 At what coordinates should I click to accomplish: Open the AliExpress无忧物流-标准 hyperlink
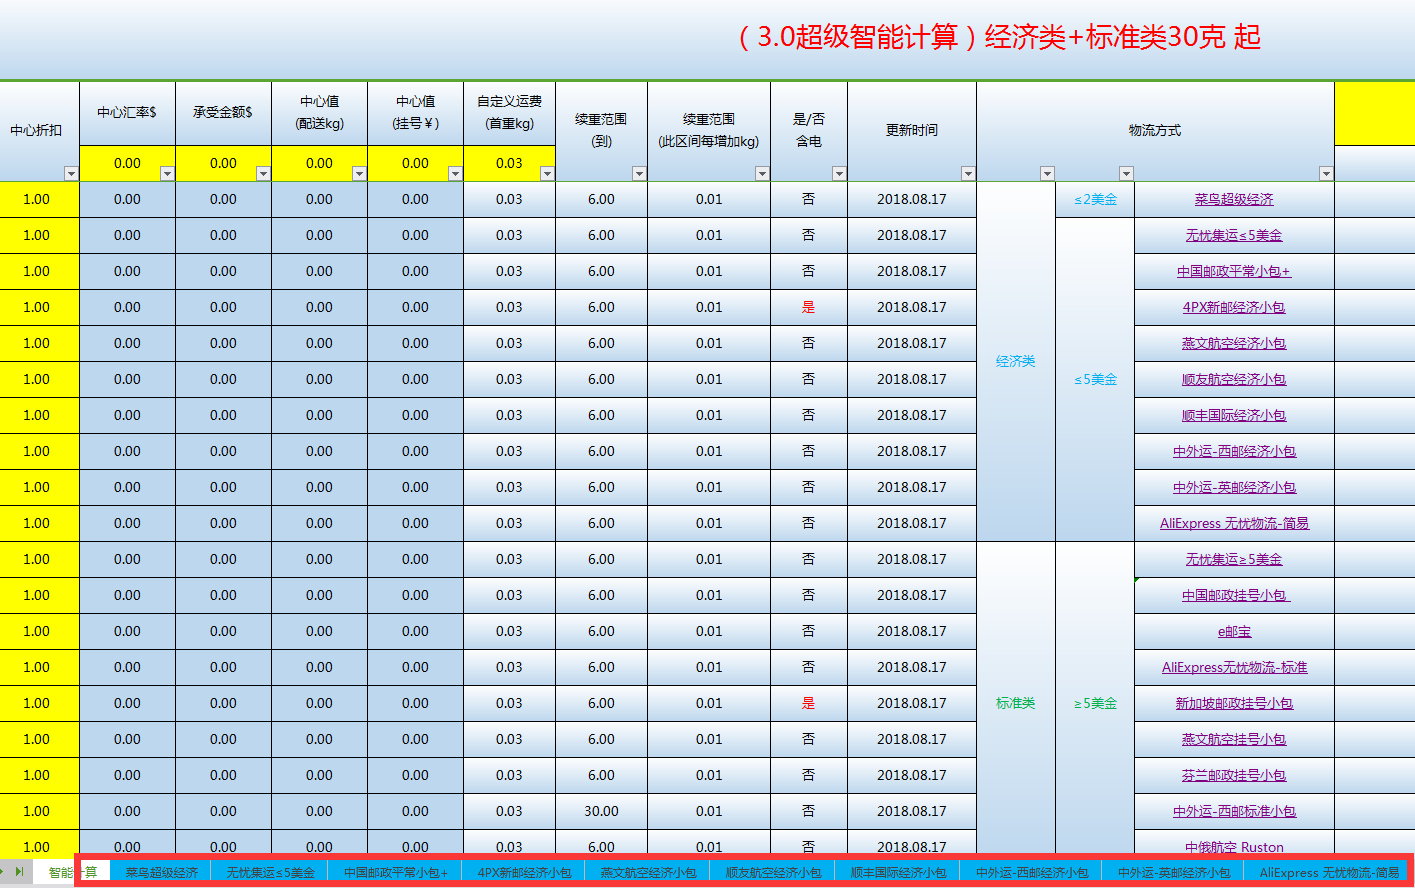coord(1234,668)
